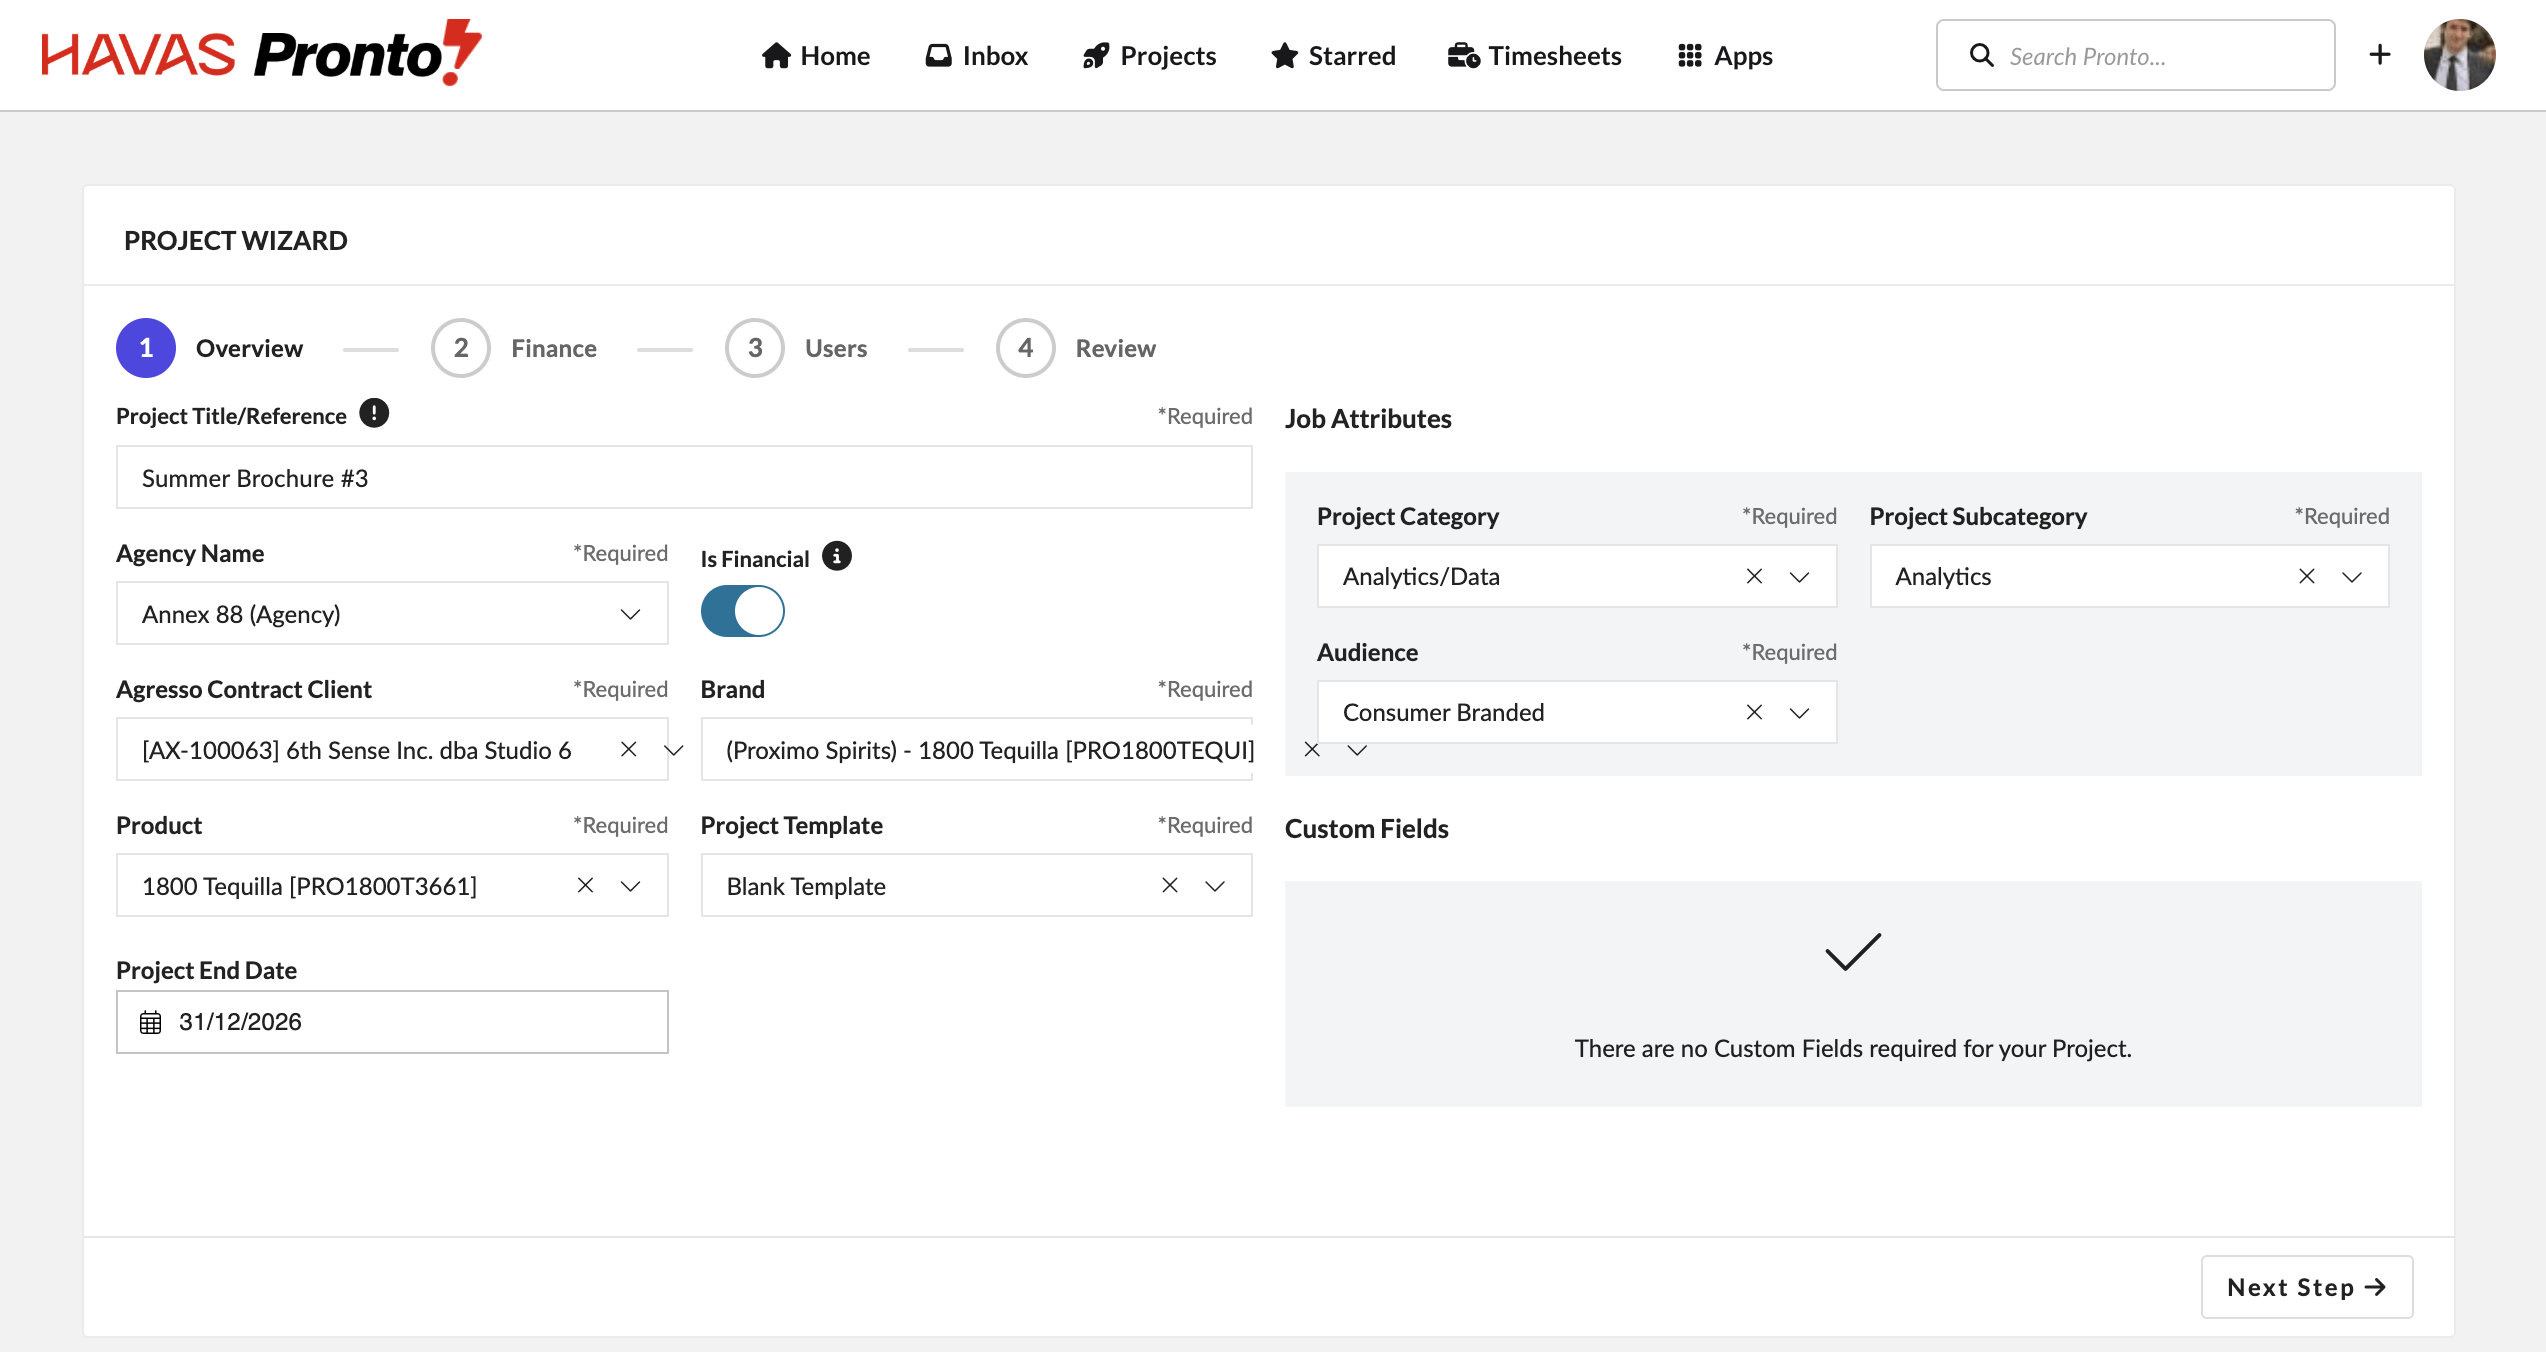Screen dimensions: 2546x1352
Task: Click the plus add icon in header
Action: click(2380, 55)
